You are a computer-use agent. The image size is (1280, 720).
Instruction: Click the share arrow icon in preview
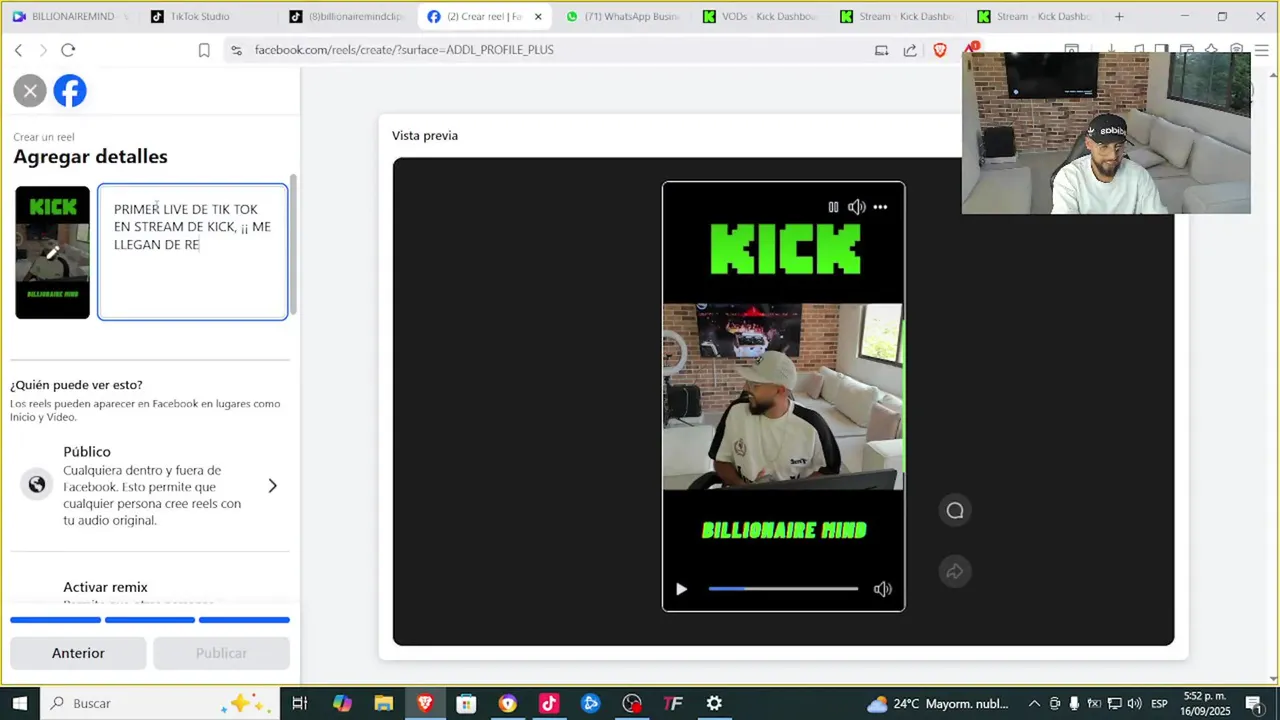955,572
